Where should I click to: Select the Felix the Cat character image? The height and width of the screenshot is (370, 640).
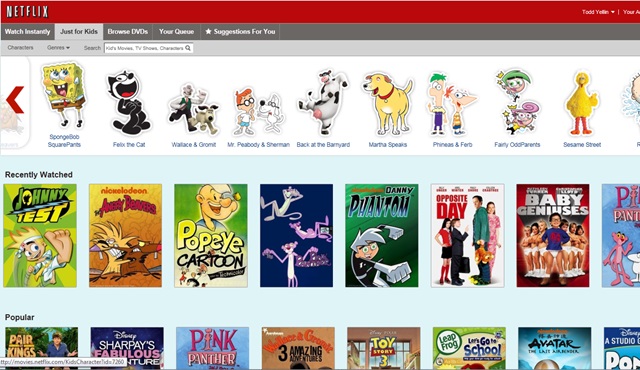click(x=128, y=102)
